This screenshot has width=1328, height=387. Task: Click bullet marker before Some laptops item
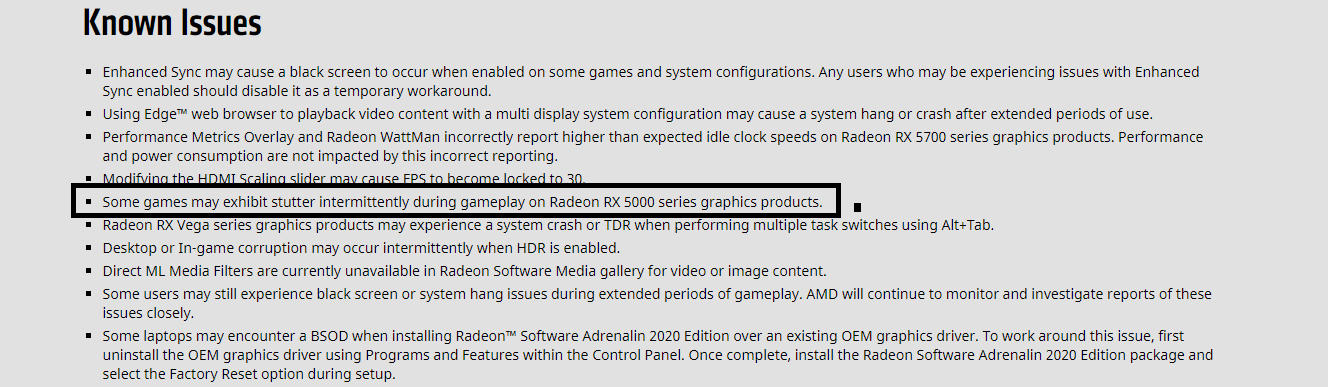point(89,337)
